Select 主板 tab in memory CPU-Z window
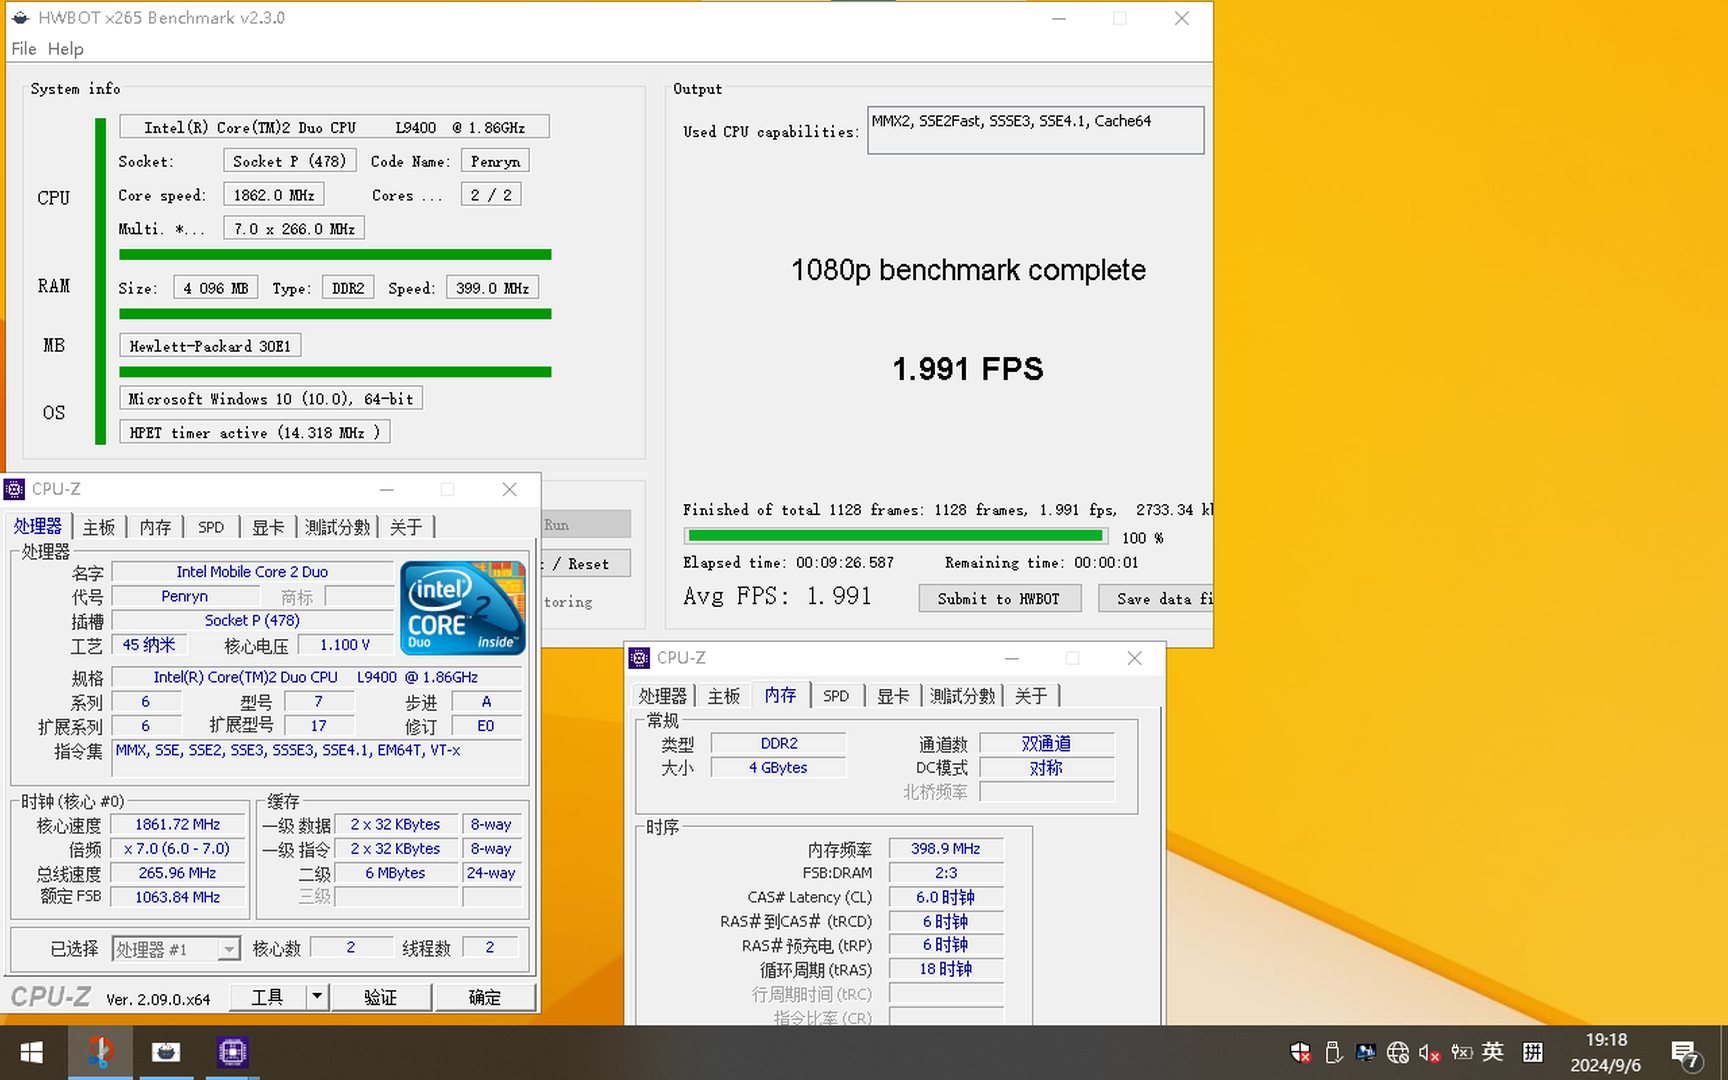Screen dimensions: 1728x1080 723,696
